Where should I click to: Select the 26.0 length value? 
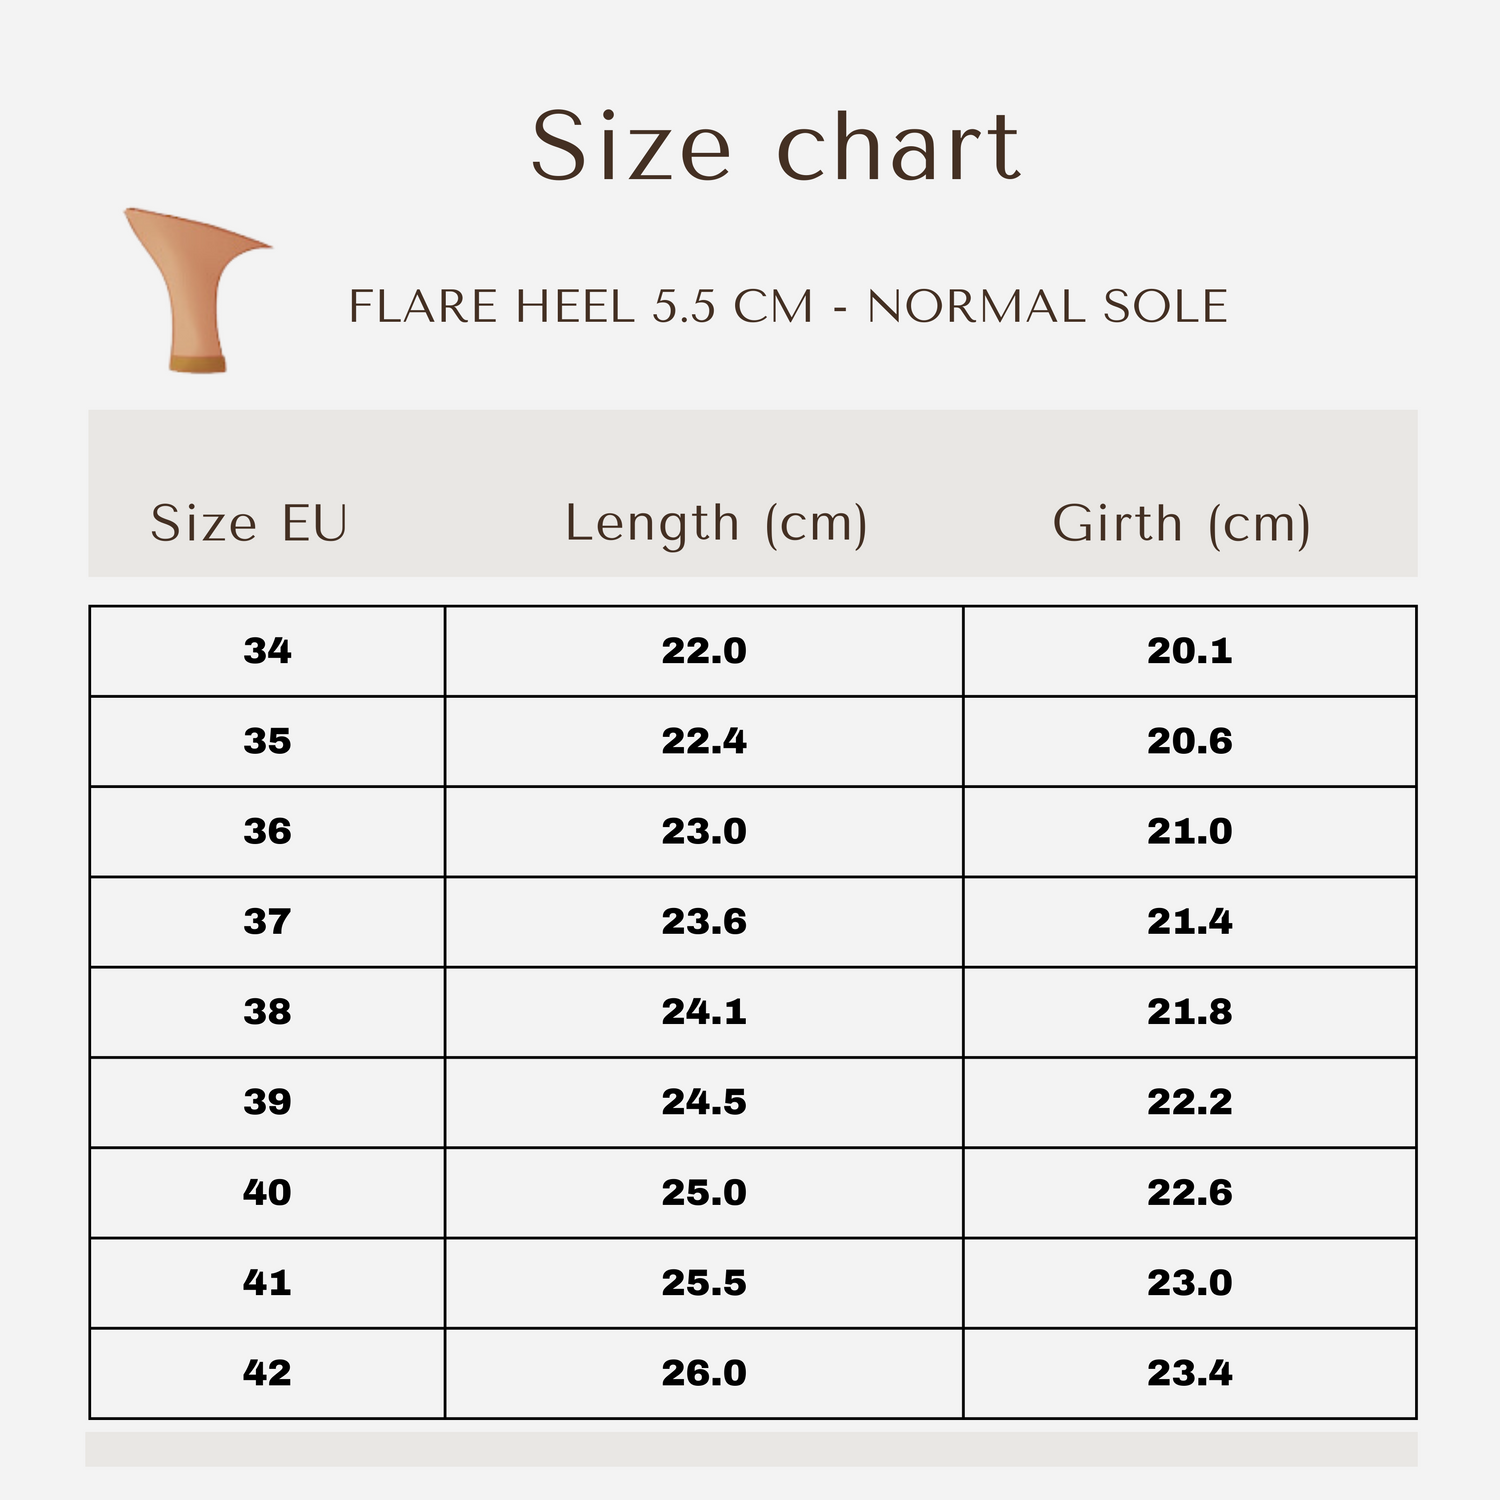tap(704, 1373)
